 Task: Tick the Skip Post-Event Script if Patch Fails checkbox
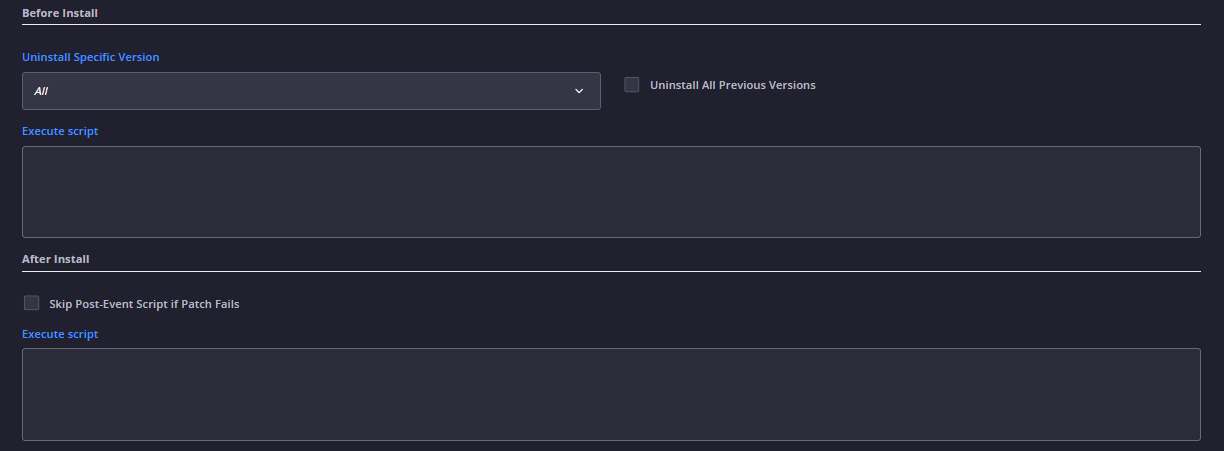32,303
